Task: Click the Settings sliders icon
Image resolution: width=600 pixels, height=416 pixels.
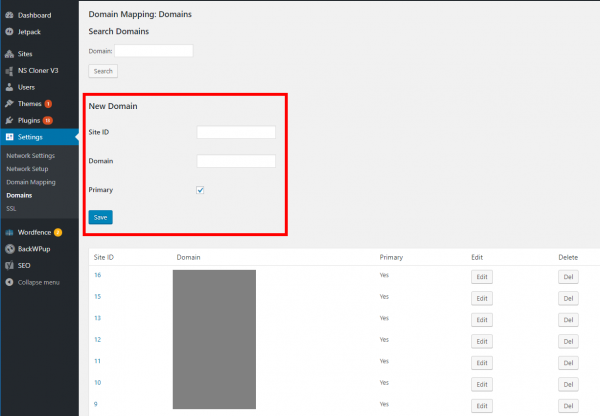Action: [9, 137]
